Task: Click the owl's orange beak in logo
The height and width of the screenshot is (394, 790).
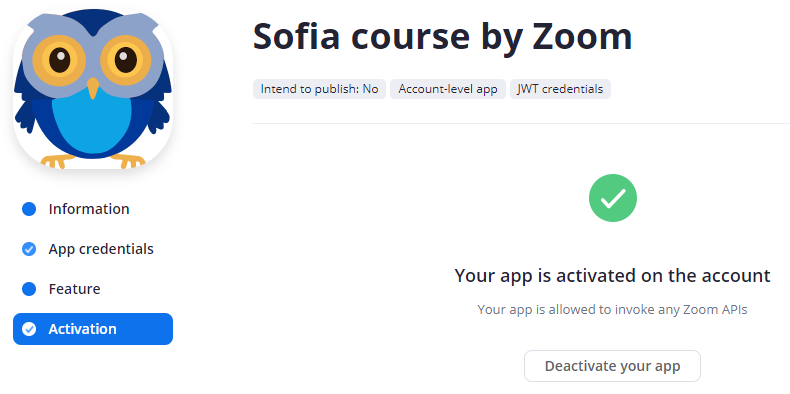Action: click(93, 88)
